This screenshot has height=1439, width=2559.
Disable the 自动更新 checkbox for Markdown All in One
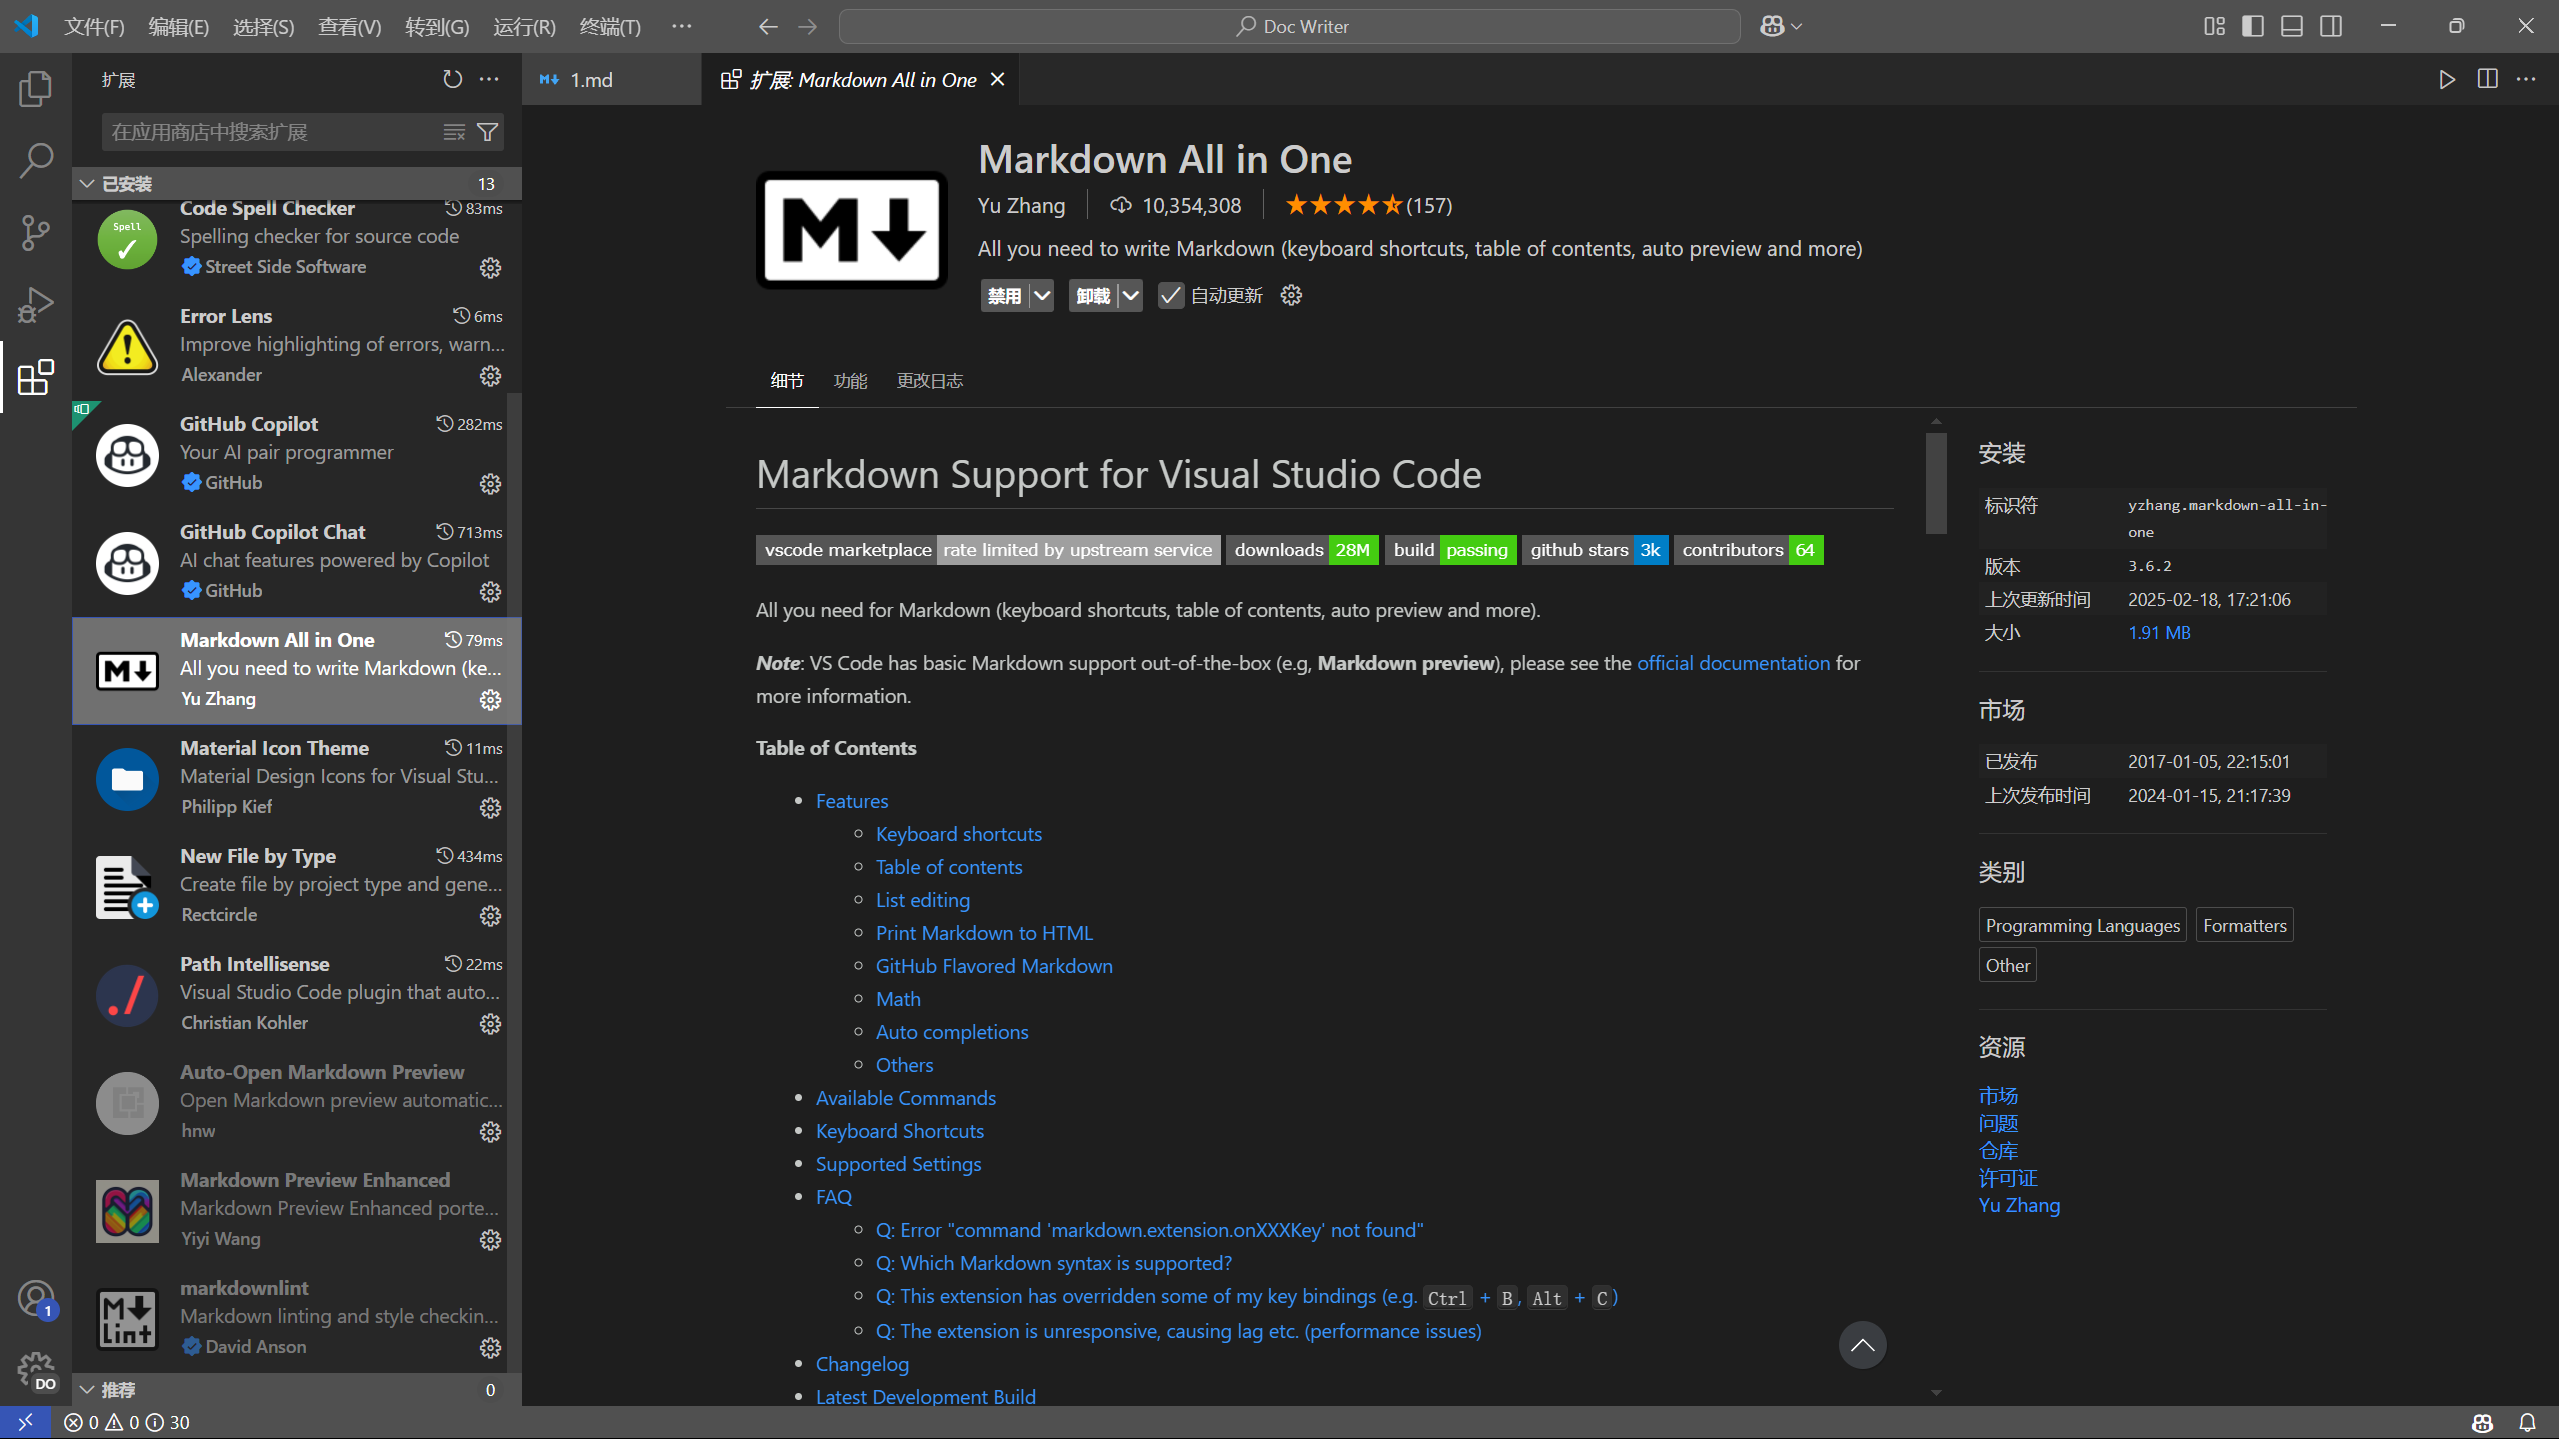[x=1170, y=295]
